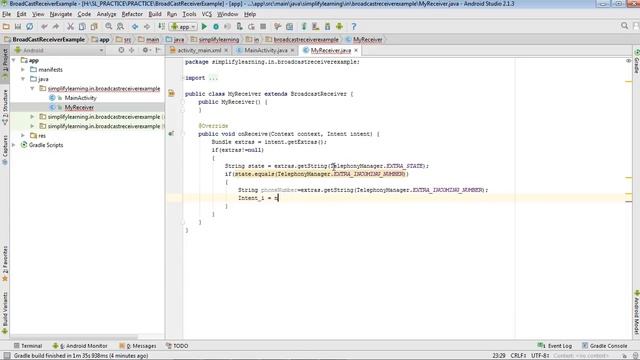This screenshot has width=640, height=360.
Task: Open the Event Log
Action: tap(554, 346)
